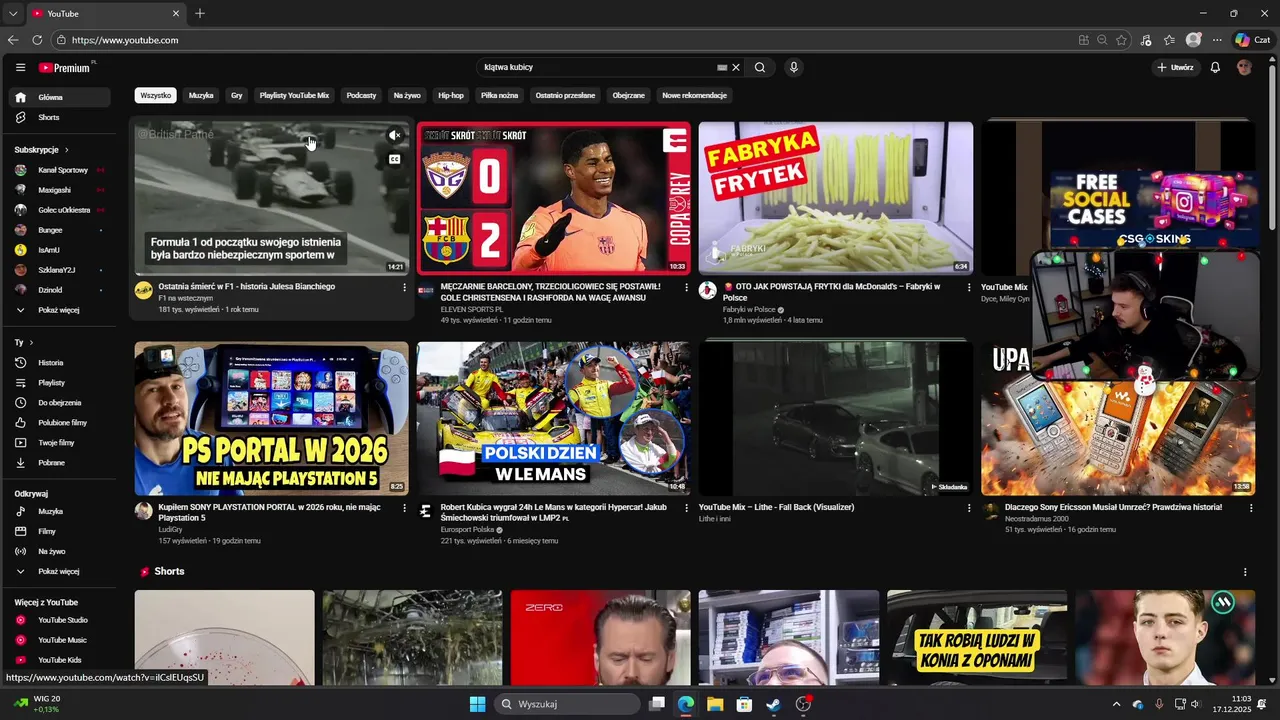
Task: Open options menu for Jules Bianchi video
Action: (405, 287)
